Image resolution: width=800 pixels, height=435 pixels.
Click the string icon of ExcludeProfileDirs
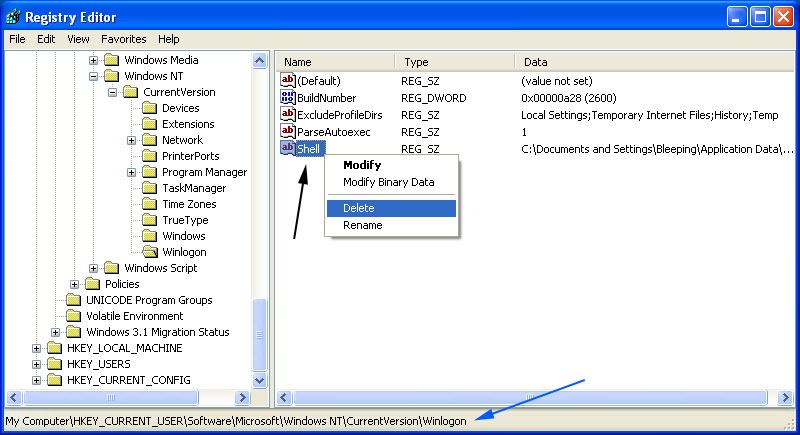[288, 114]
